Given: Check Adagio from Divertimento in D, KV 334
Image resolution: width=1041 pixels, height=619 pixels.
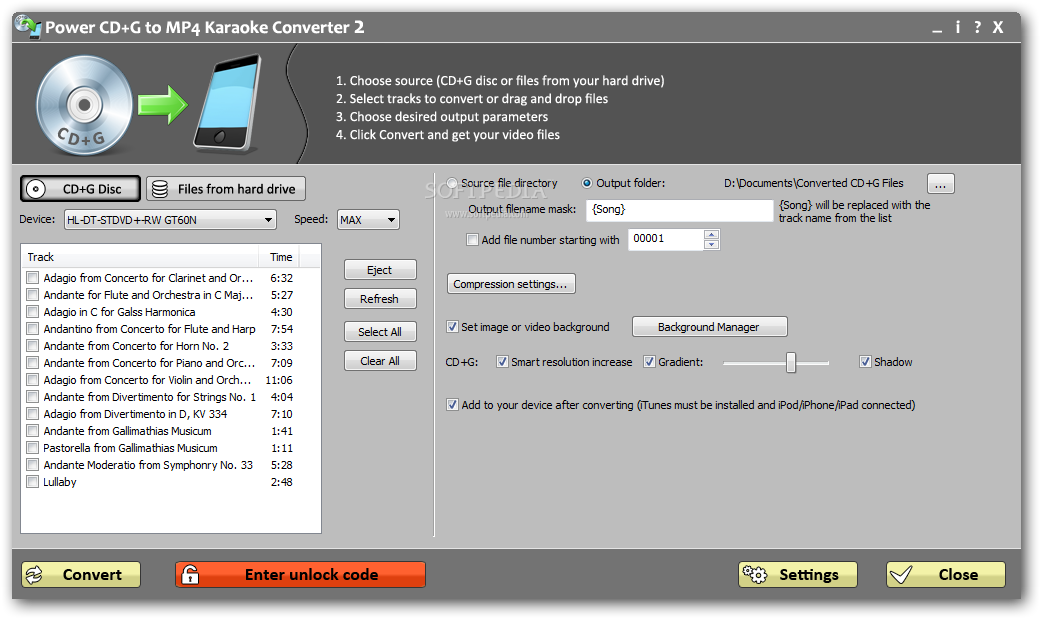Looking at the screenshot, I should [33, 414].
